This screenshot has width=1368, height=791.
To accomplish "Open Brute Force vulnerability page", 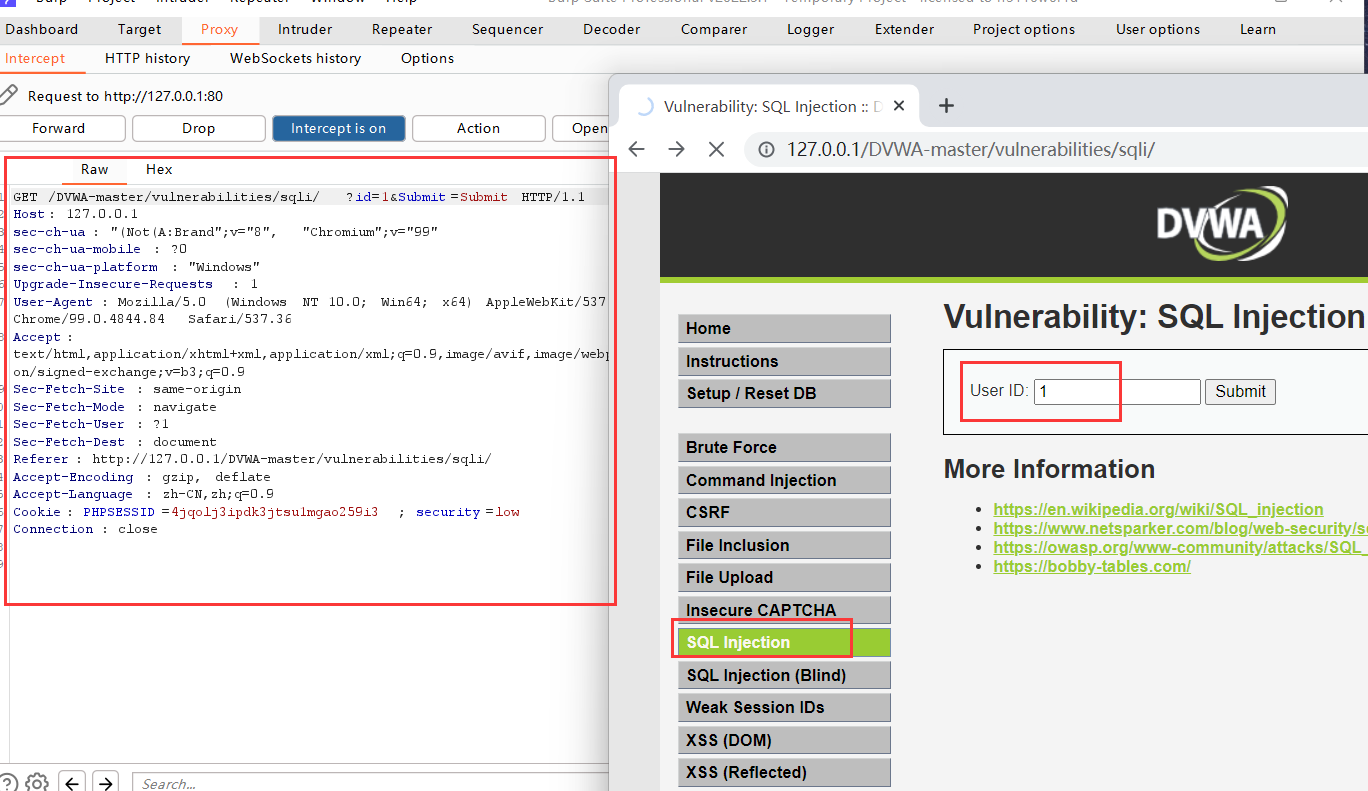I will tap(784, 447).
